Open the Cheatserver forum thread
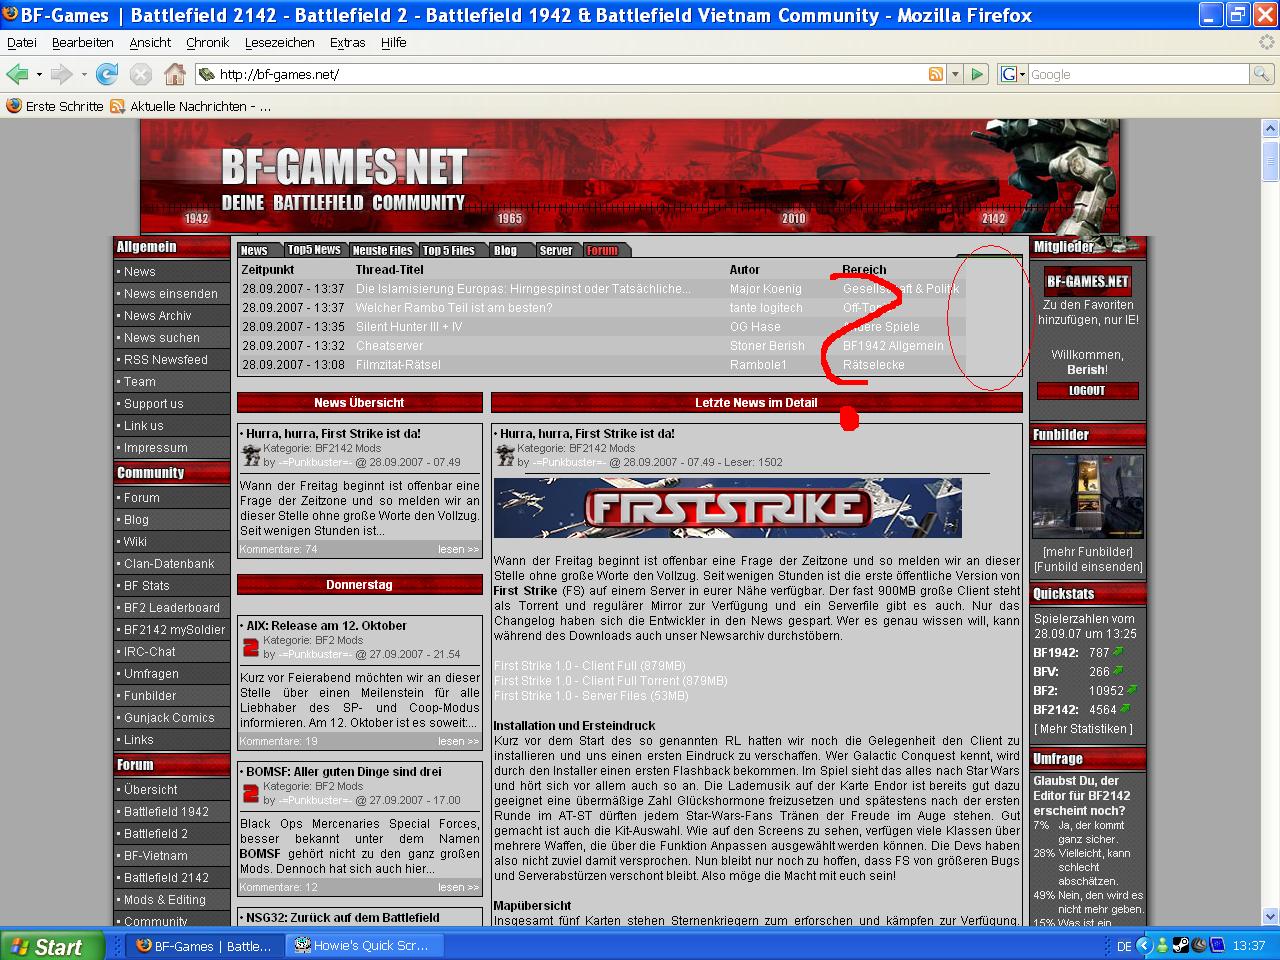This screenshot has width=1280, height=960. (389, 346)
